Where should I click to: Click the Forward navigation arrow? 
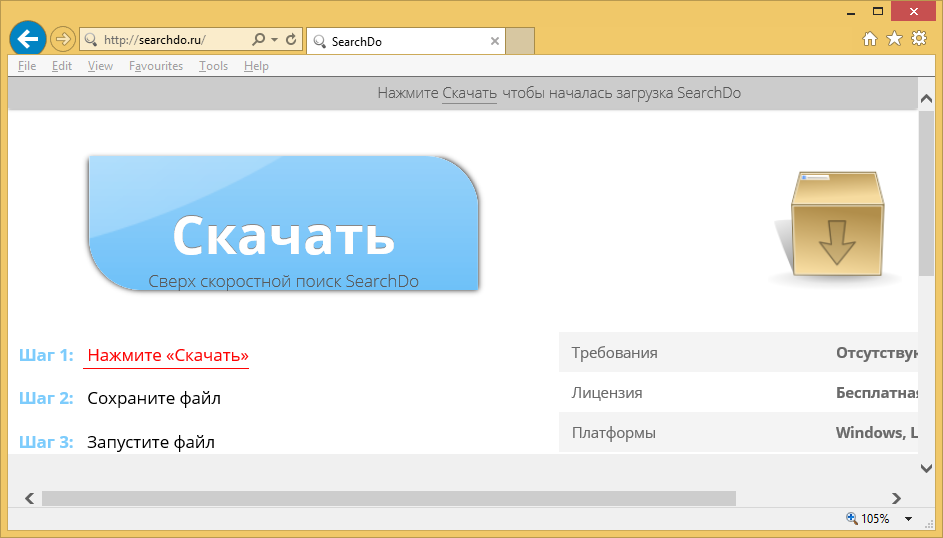coord(63,40)
